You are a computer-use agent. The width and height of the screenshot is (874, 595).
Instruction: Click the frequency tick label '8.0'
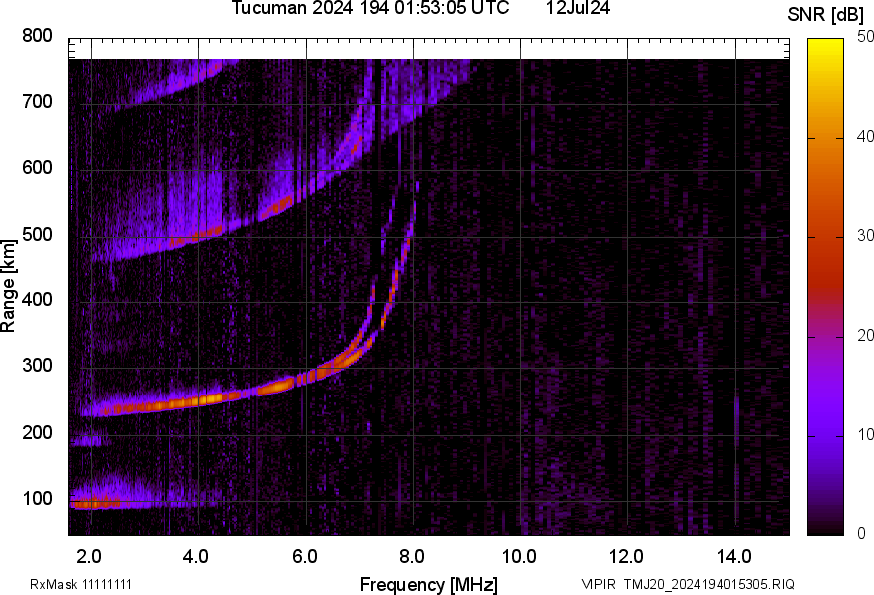[x=411, y=556]
